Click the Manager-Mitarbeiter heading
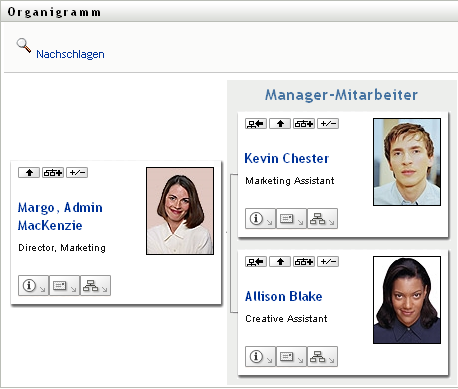The width and height of the screenshot is (458, 389). pyautogui.click(x=341, y=95)
